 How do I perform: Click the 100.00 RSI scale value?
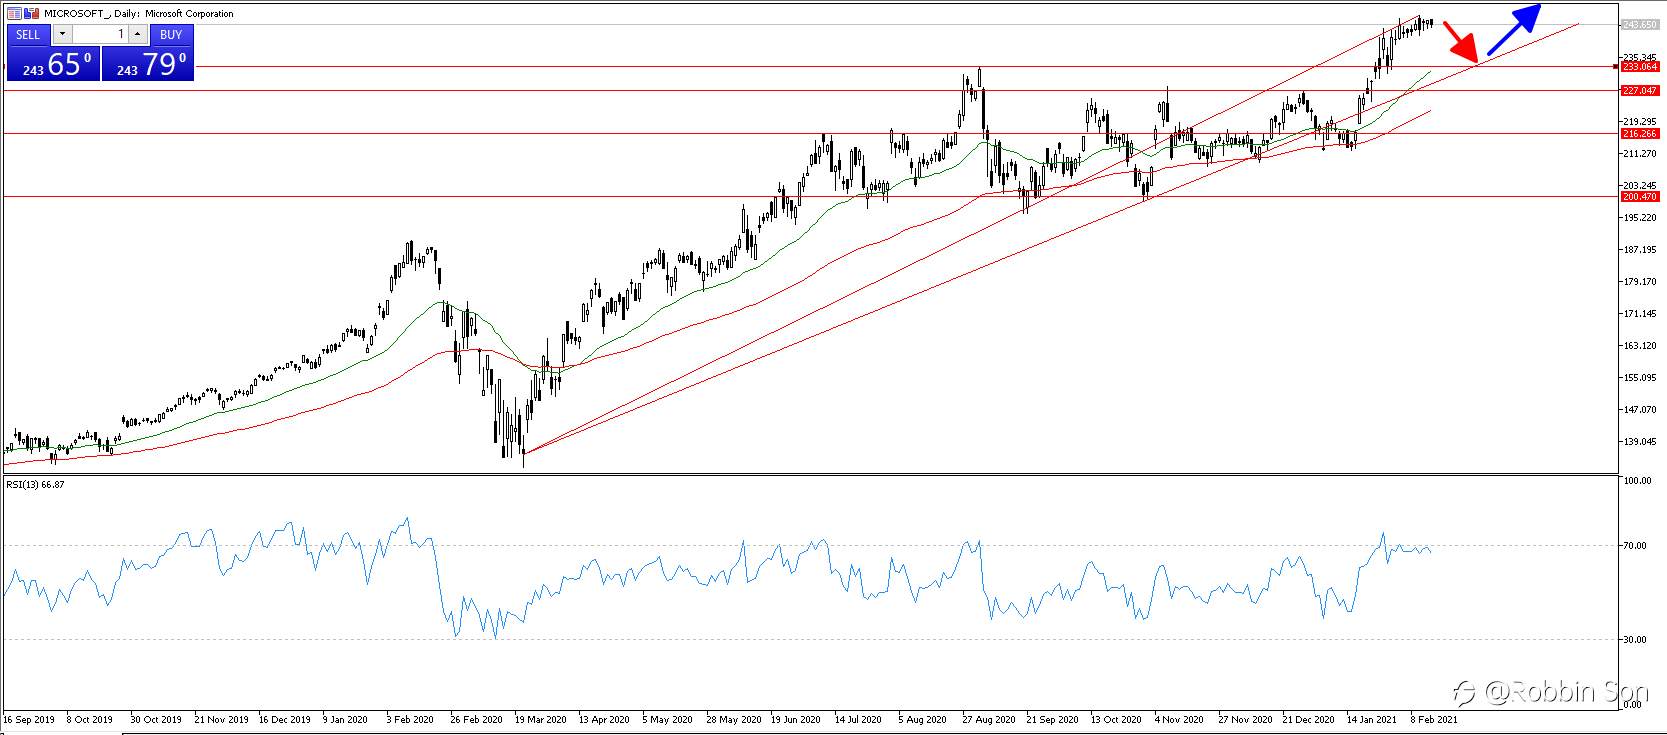(x=1637, y=481)
